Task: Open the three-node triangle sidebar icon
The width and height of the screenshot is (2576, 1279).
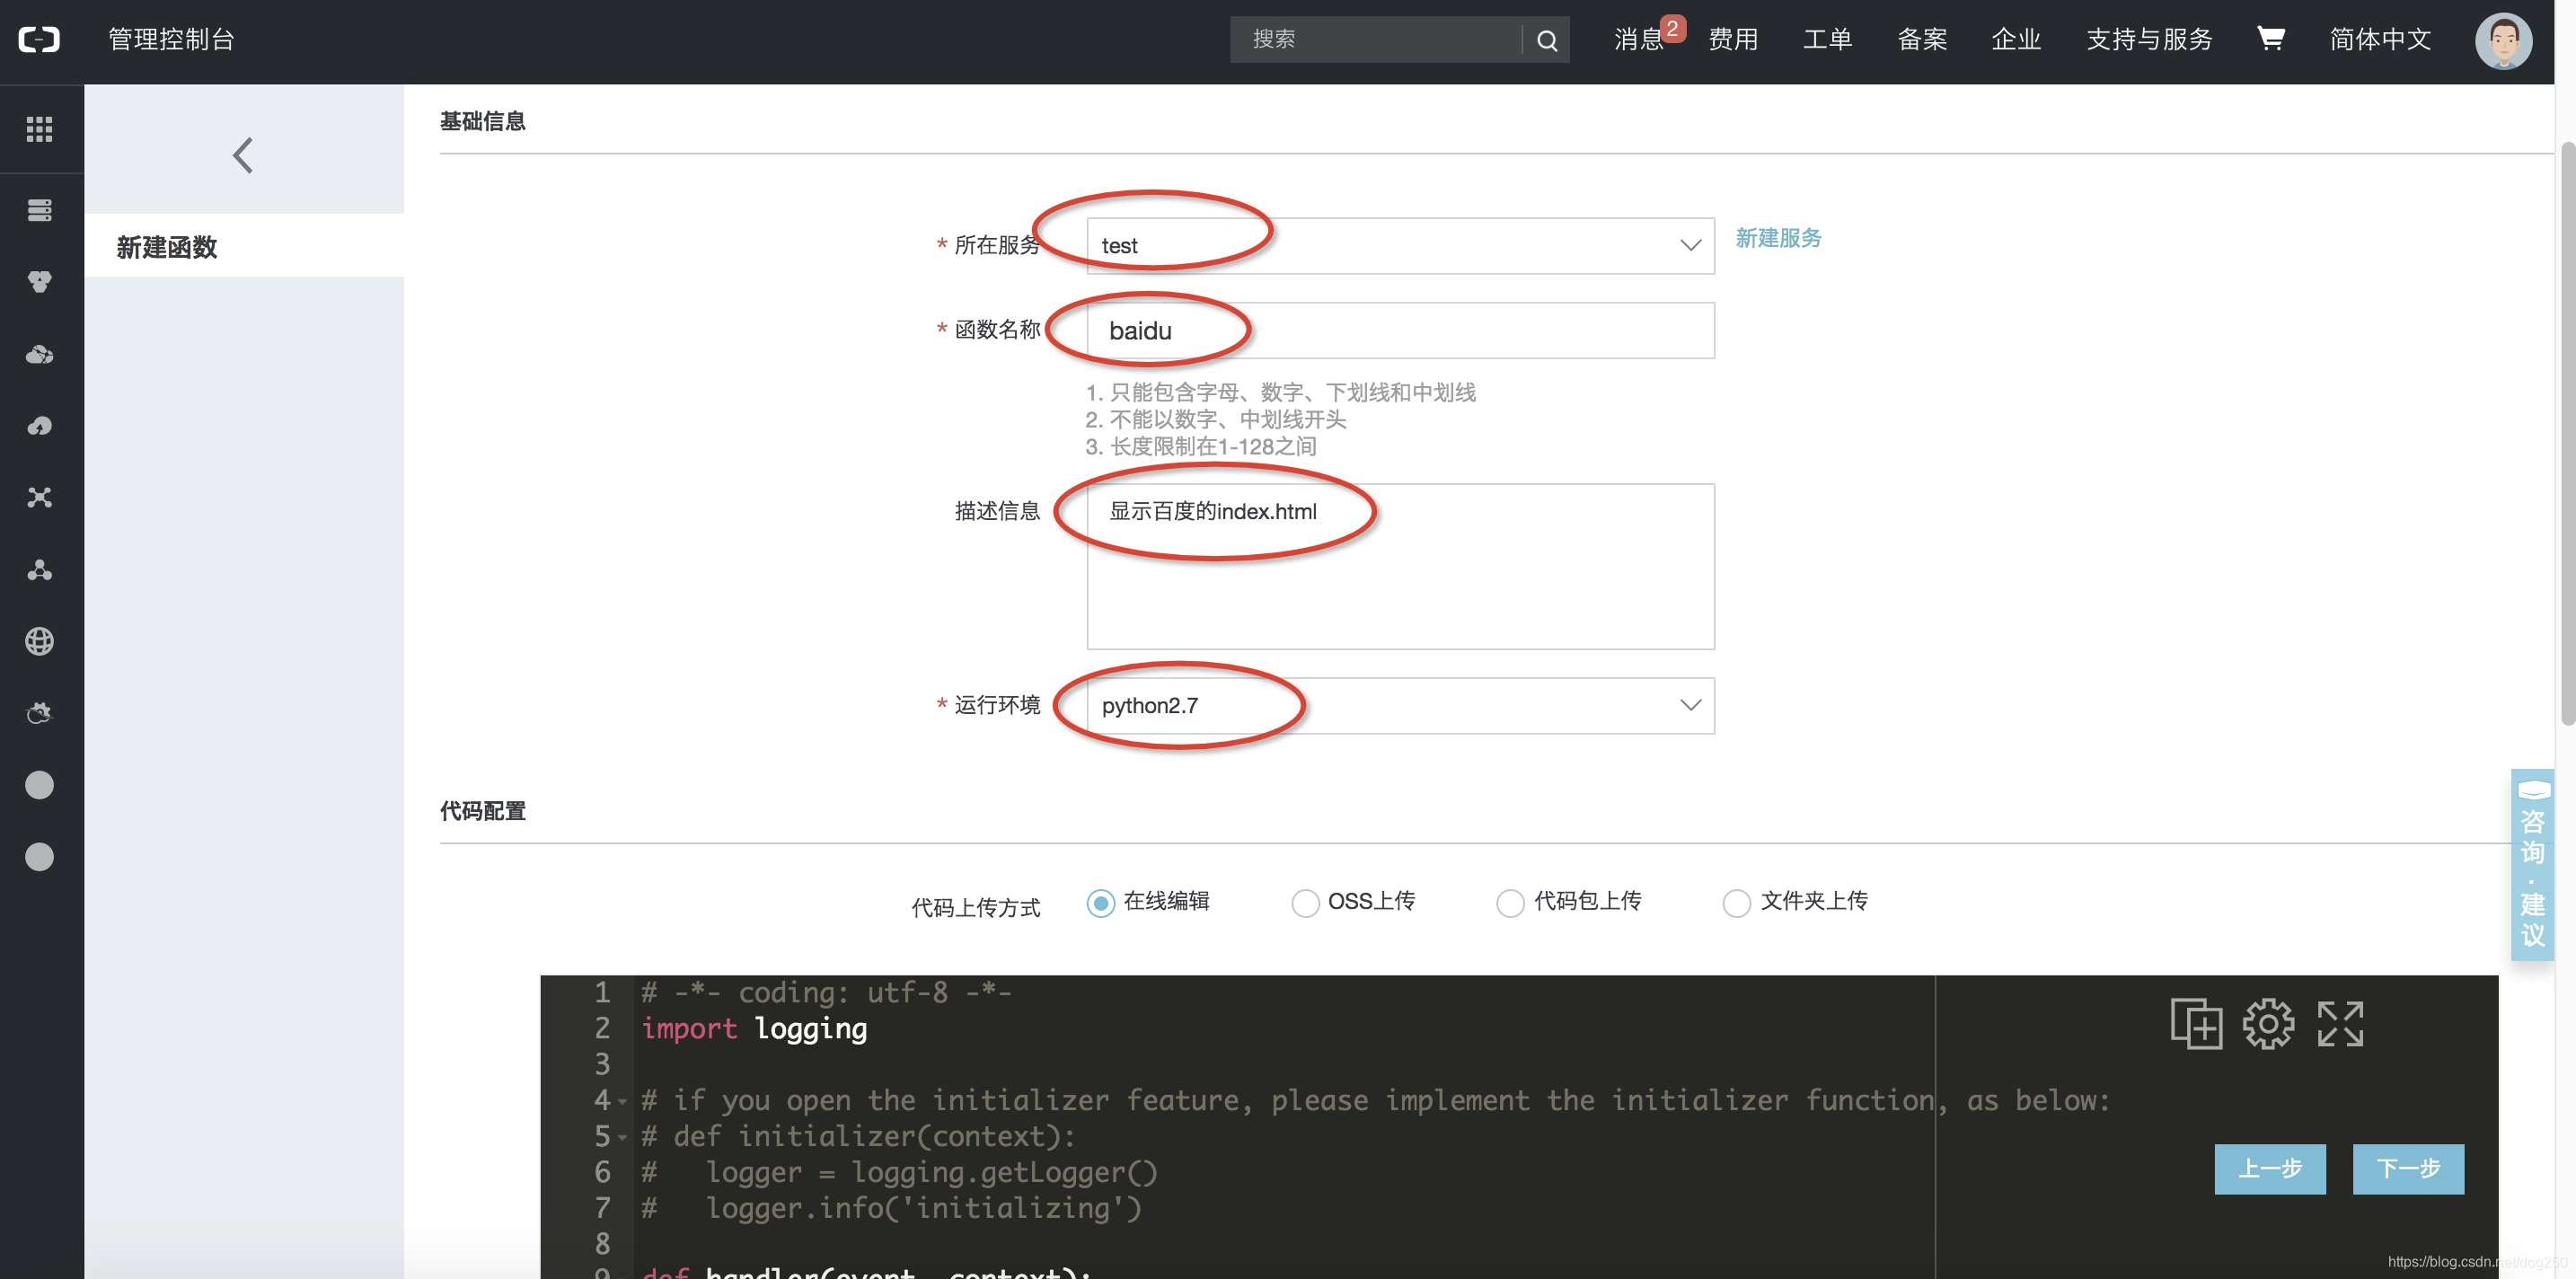Action: [x=39, y=569]
